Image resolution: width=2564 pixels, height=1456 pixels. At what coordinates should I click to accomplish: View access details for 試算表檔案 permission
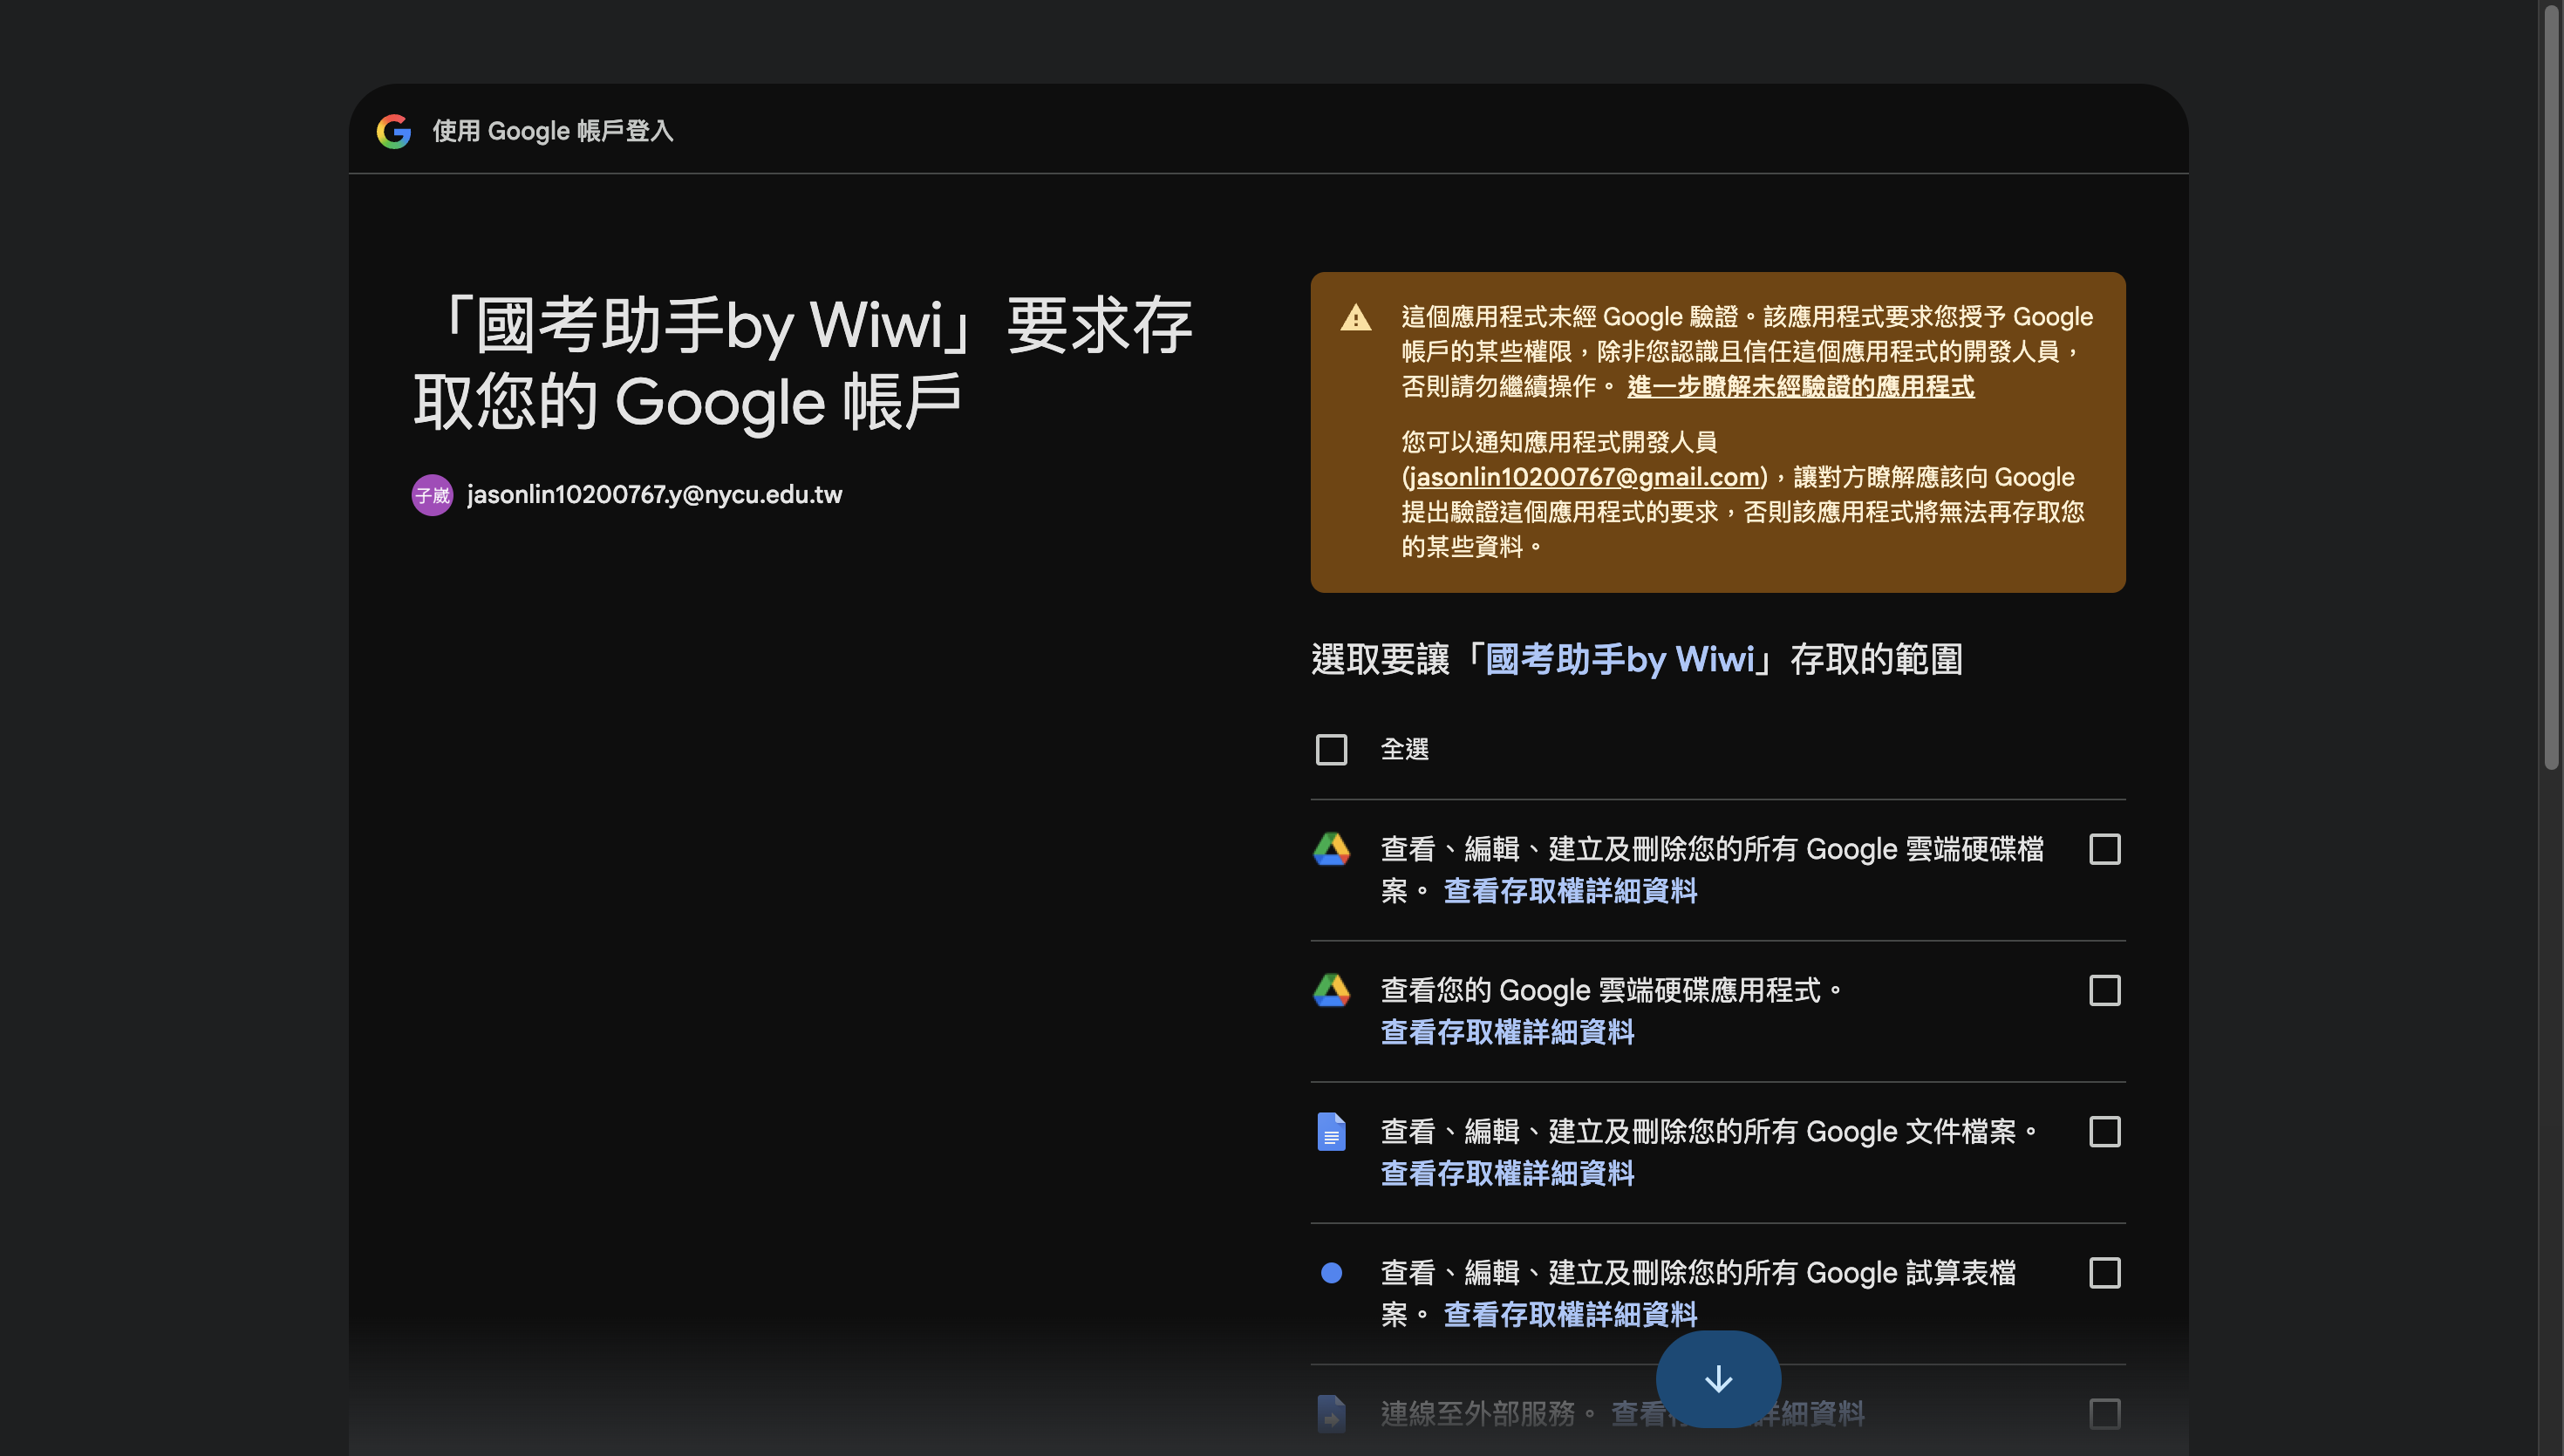click(1570, 1314)
